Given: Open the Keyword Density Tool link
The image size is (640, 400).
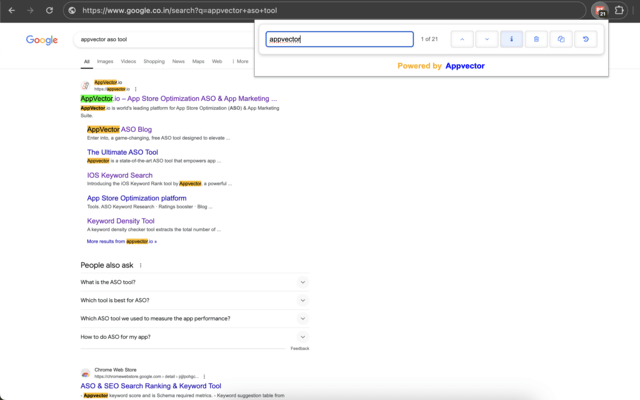Looking at the screenshot, I should pos(120,221).
